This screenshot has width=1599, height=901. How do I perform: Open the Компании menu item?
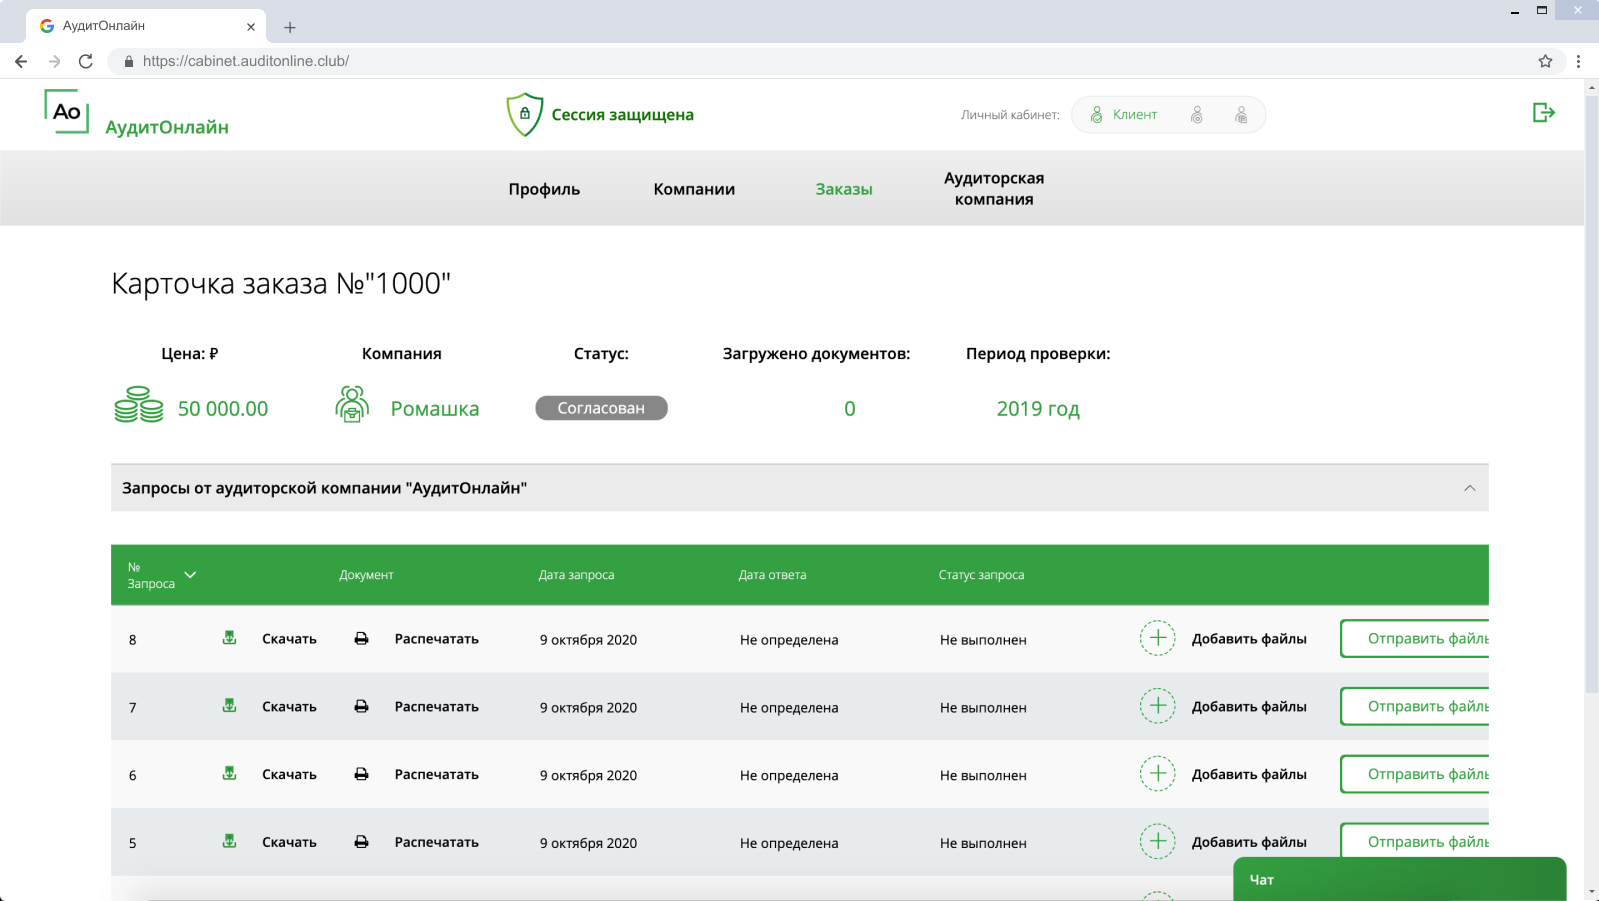[x=694, y=189]
